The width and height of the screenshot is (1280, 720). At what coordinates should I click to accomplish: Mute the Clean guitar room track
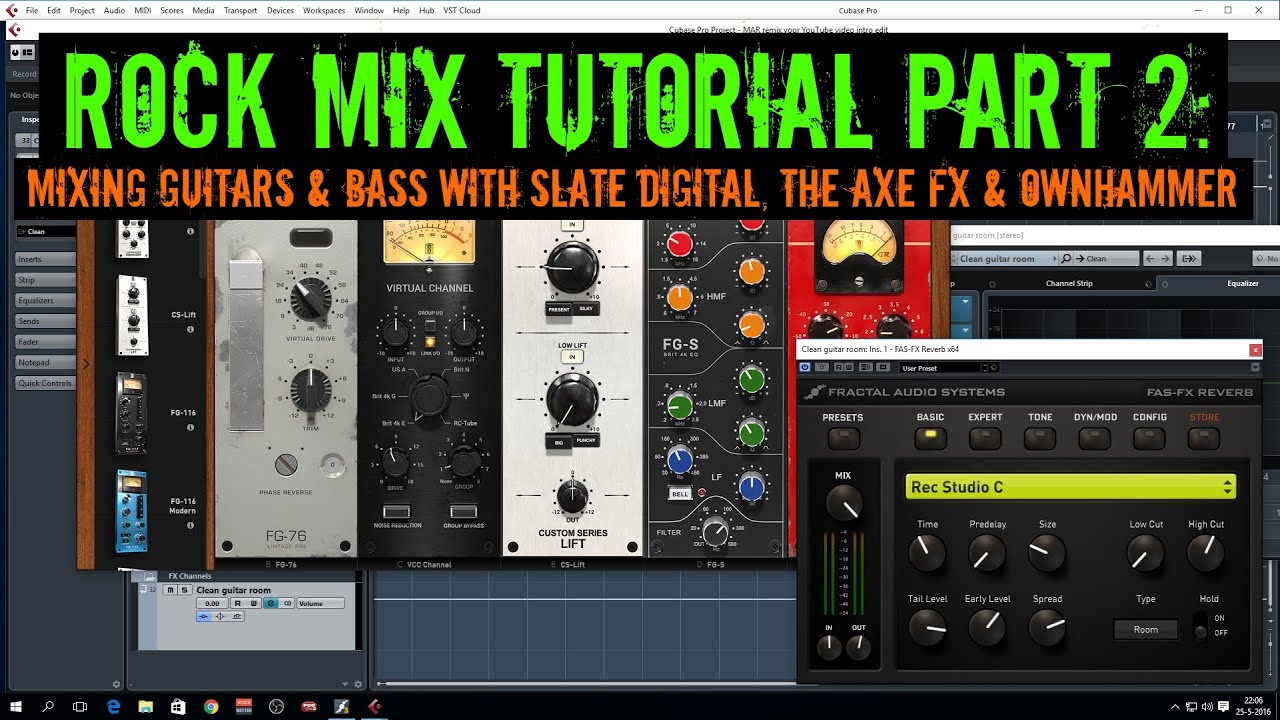click(171, 590)
